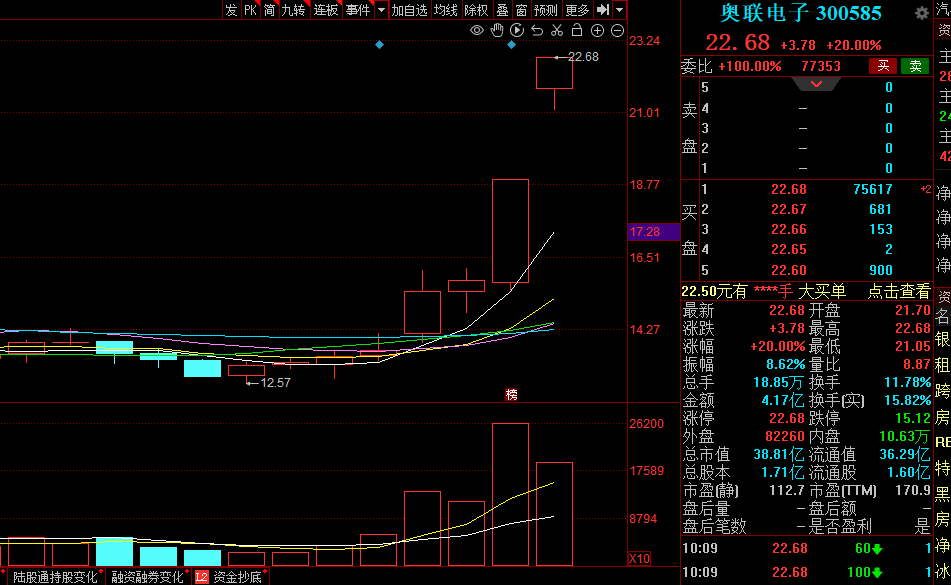
Task: Click the red L2 badge
Action: pos(201,577)
